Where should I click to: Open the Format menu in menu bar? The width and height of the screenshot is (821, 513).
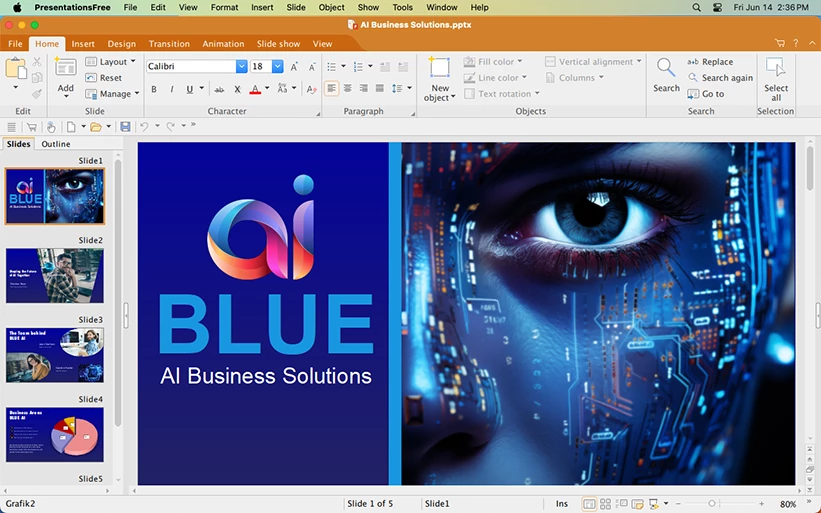(224, 7)
